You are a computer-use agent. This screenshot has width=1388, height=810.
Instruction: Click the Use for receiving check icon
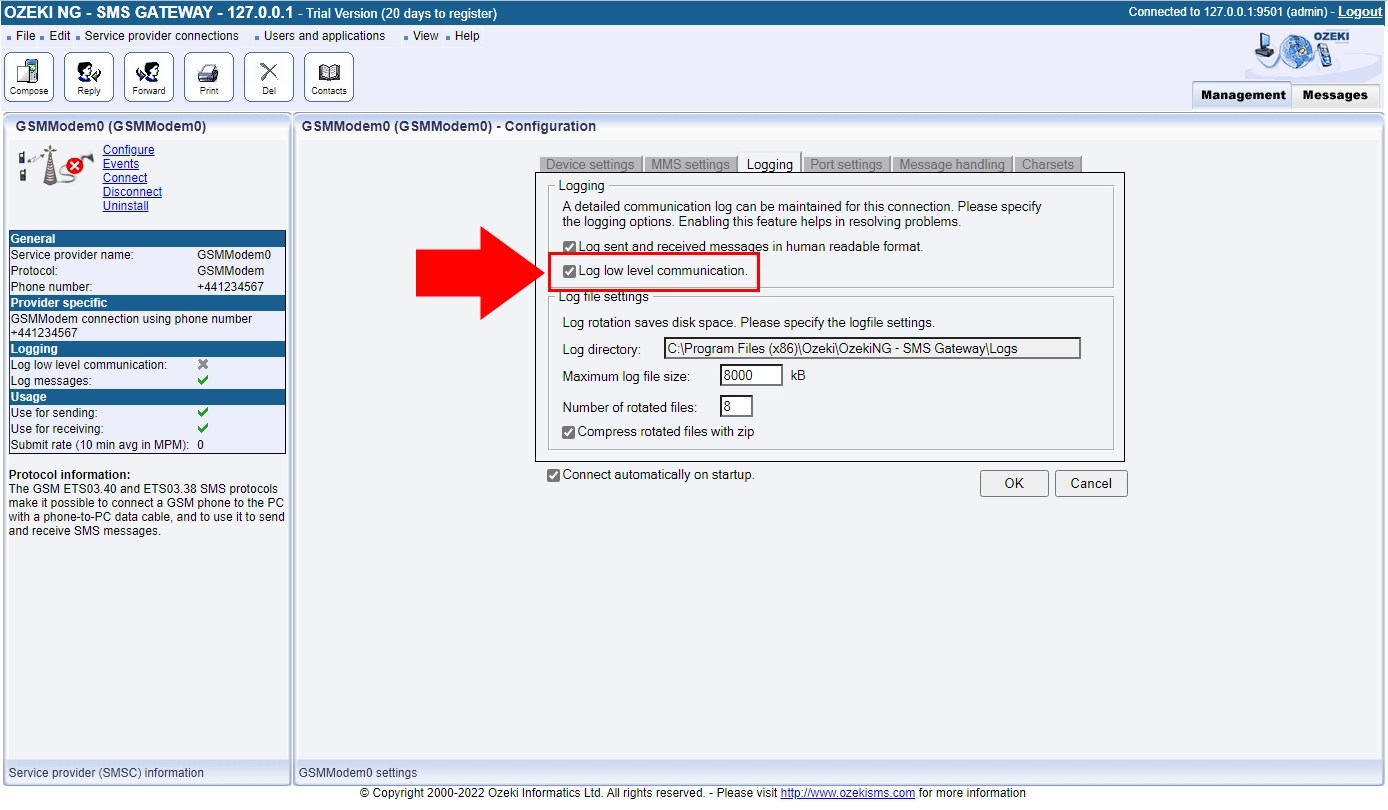click(203, 429)
